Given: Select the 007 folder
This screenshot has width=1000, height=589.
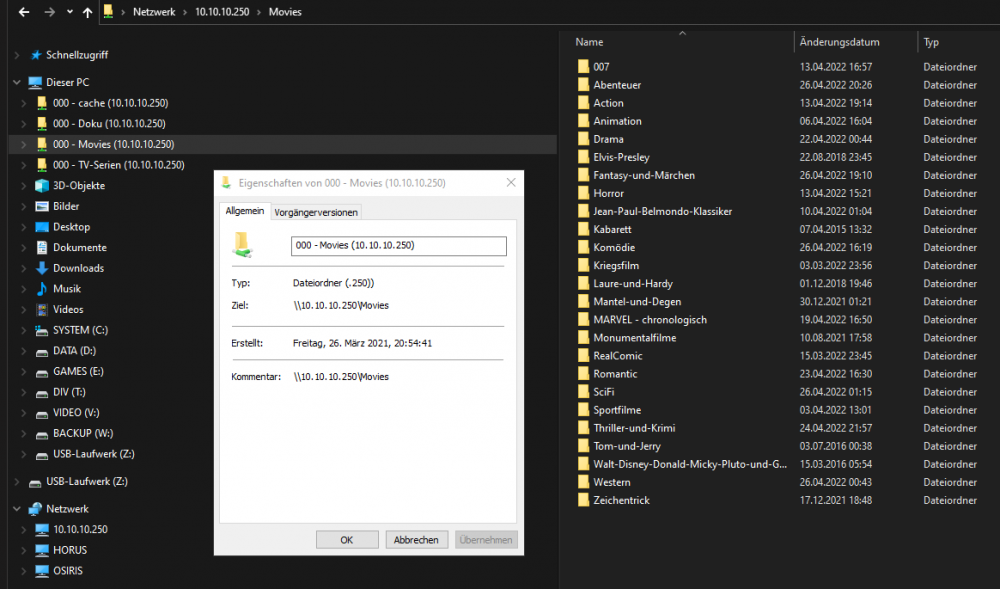Looking at the screenshot, I should pyautogui.click(x=601, y=67).
